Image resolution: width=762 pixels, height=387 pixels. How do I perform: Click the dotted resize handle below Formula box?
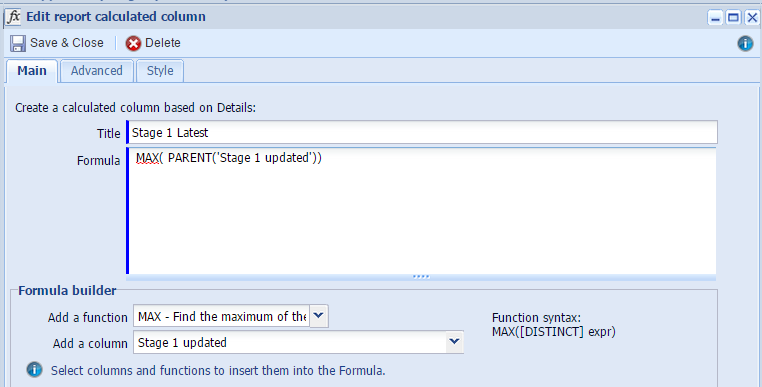(421, 277)
